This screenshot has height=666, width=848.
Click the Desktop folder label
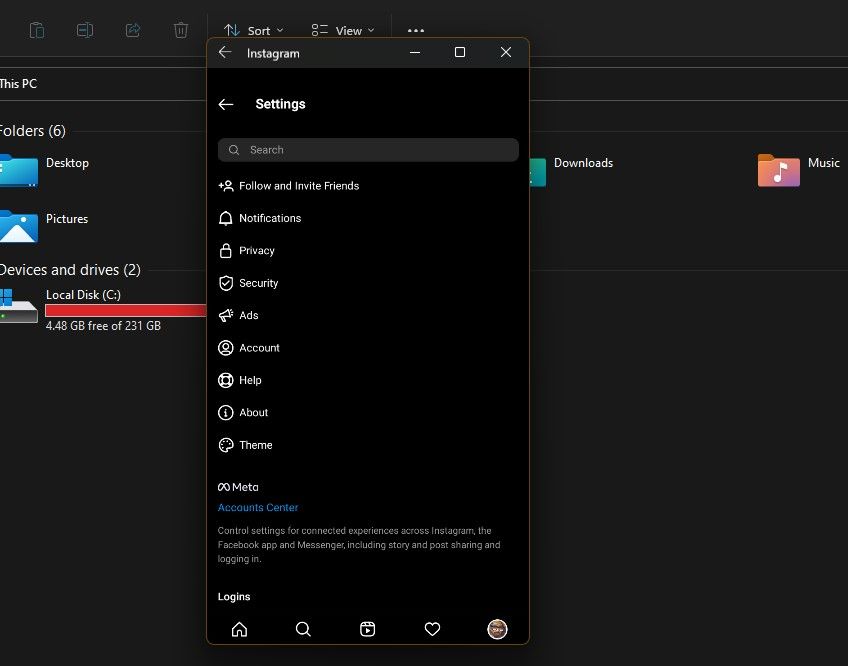67,163
